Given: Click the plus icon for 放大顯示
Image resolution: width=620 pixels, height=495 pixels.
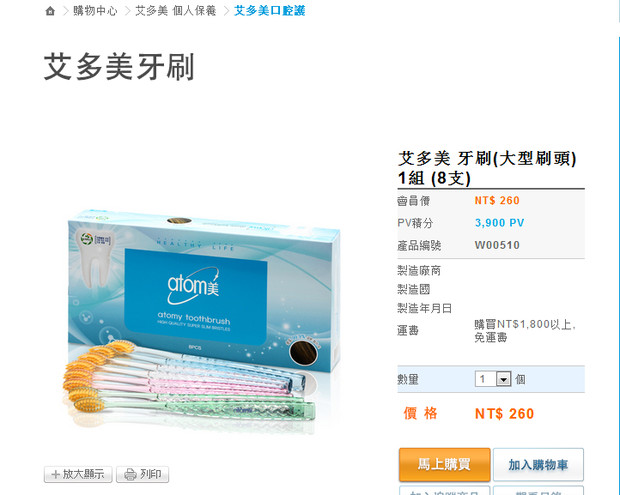Looking at the screenshot, I should click(x=56, y=474).
